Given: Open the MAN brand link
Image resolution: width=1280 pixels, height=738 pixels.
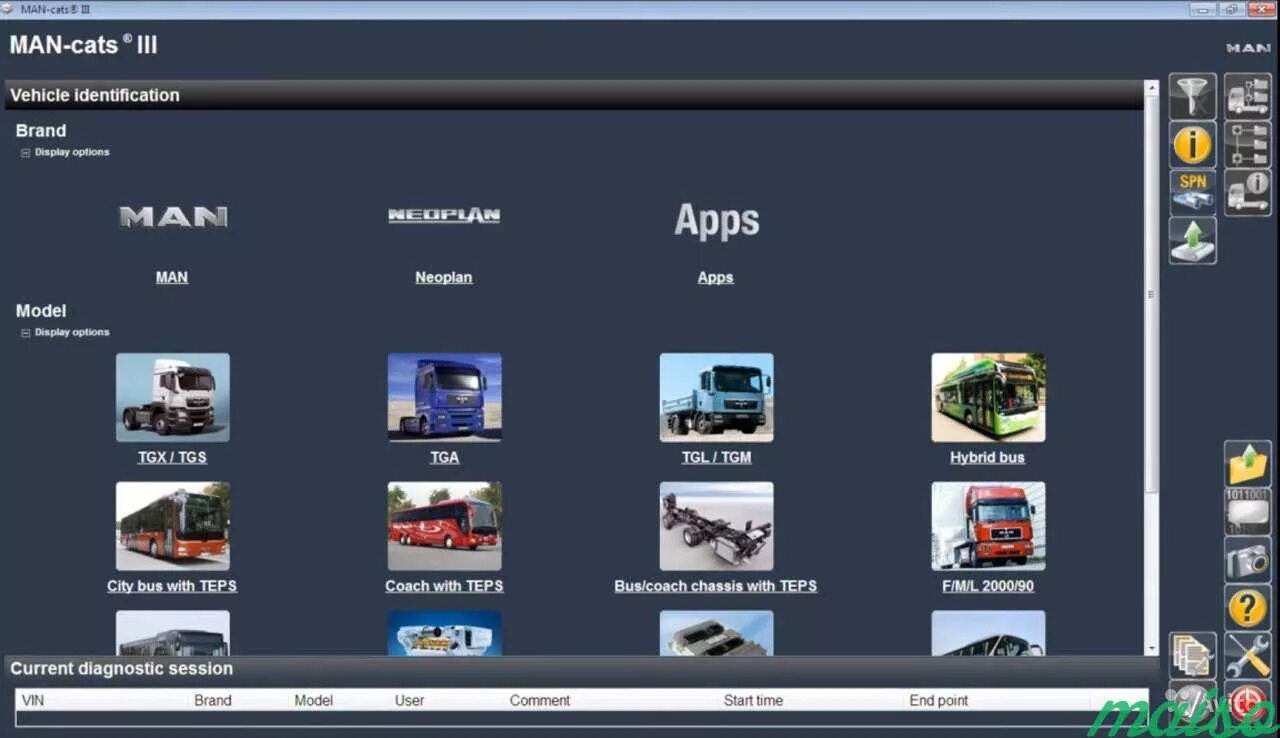Looking at the screenshot, I should pyautogui.click(x=172, y=277).
